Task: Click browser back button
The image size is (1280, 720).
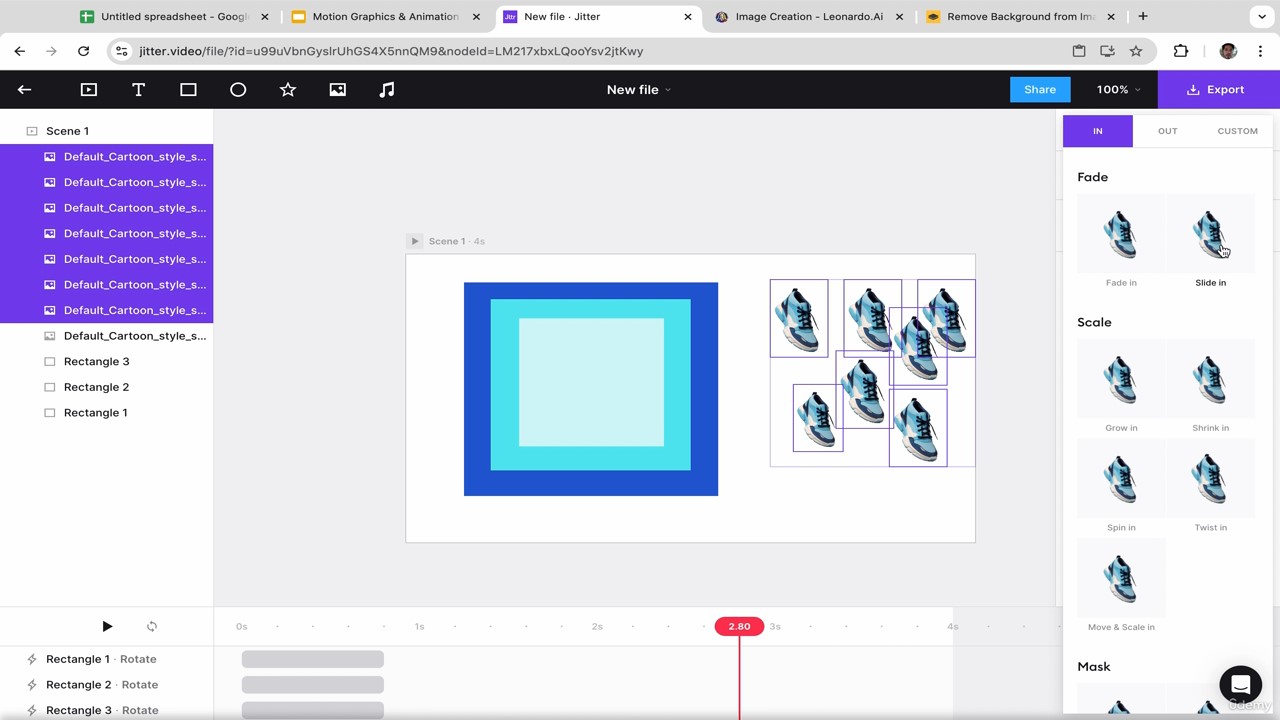Action: pyautogui.click(x=20, y=51)
